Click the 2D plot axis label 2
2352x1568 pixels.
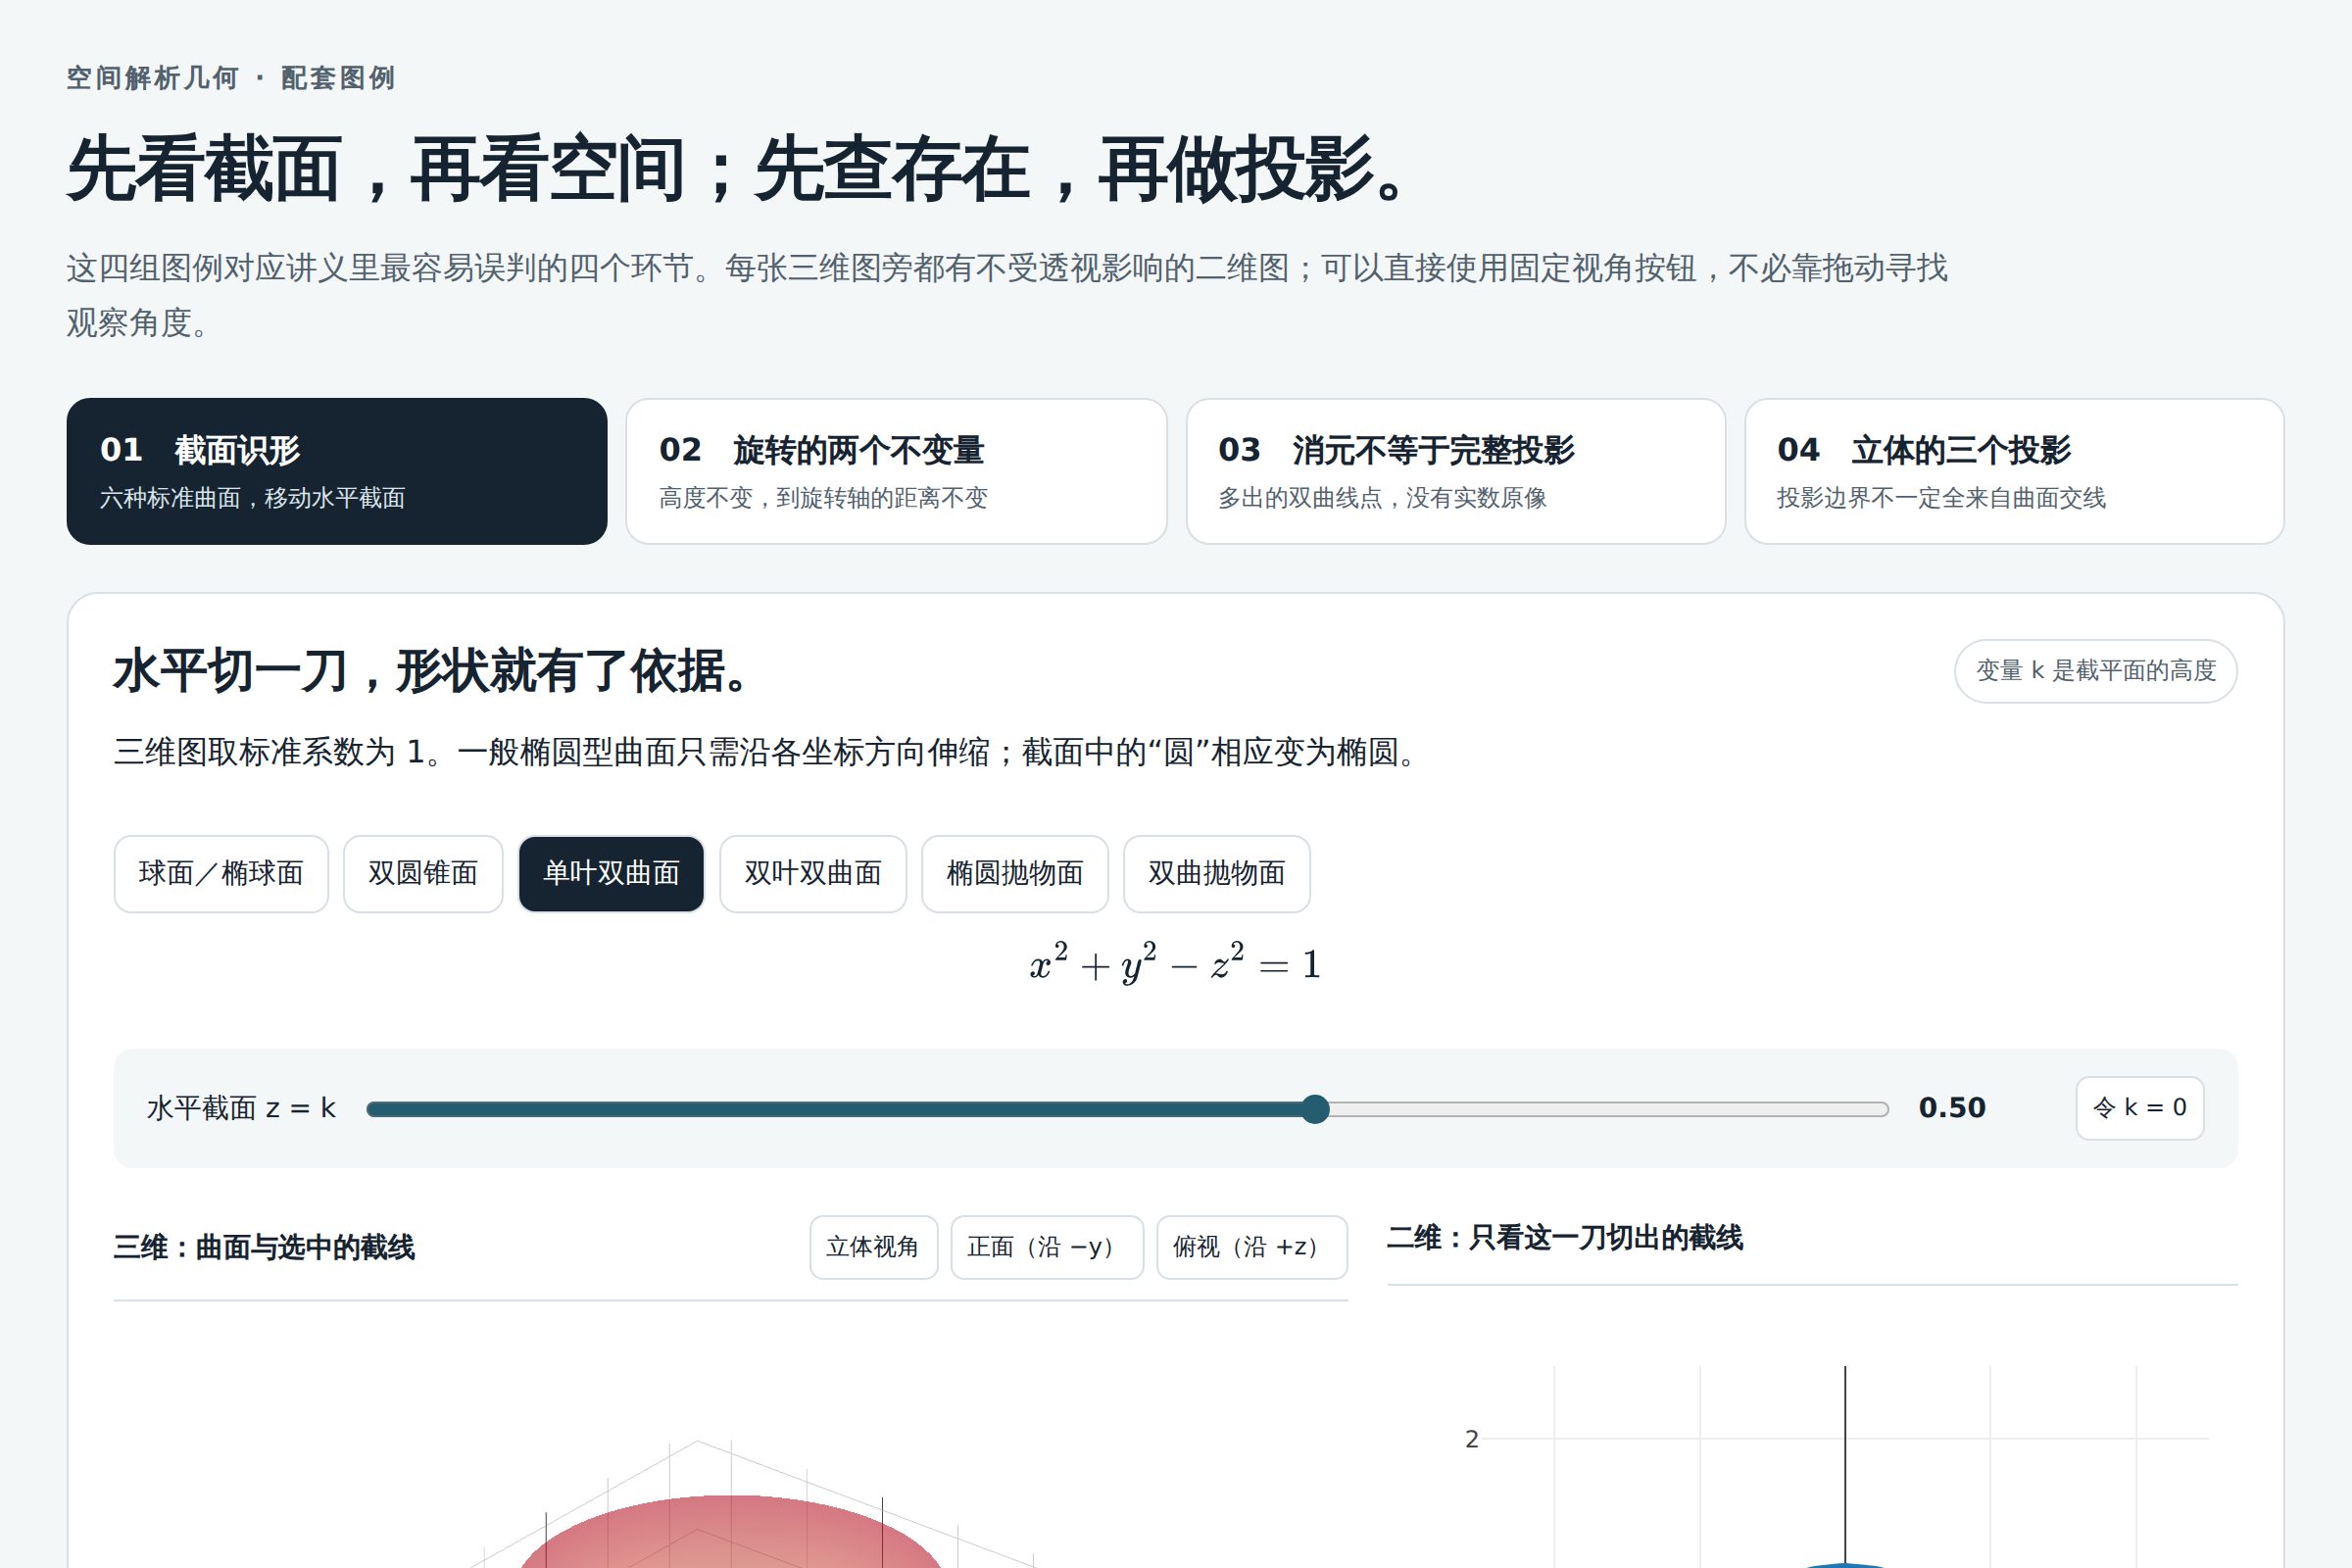tap(1471, 1439)
